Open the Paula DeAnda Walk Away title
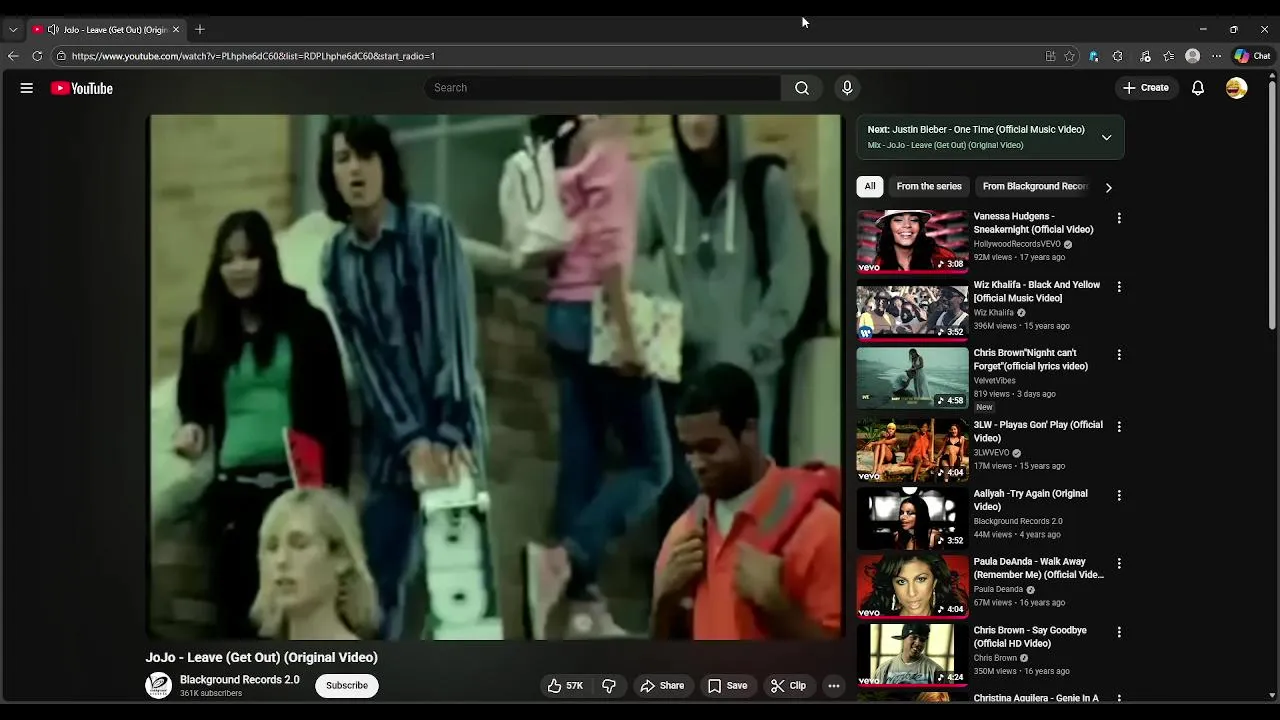The width and height of the screenshot is (1280, 720). pos(1039,568)
